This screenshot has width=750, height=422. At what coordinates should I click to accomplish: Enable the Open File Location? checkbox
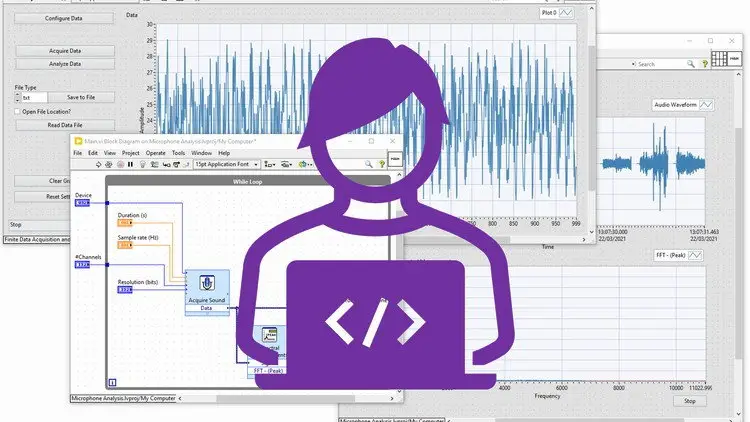[18, 111]
